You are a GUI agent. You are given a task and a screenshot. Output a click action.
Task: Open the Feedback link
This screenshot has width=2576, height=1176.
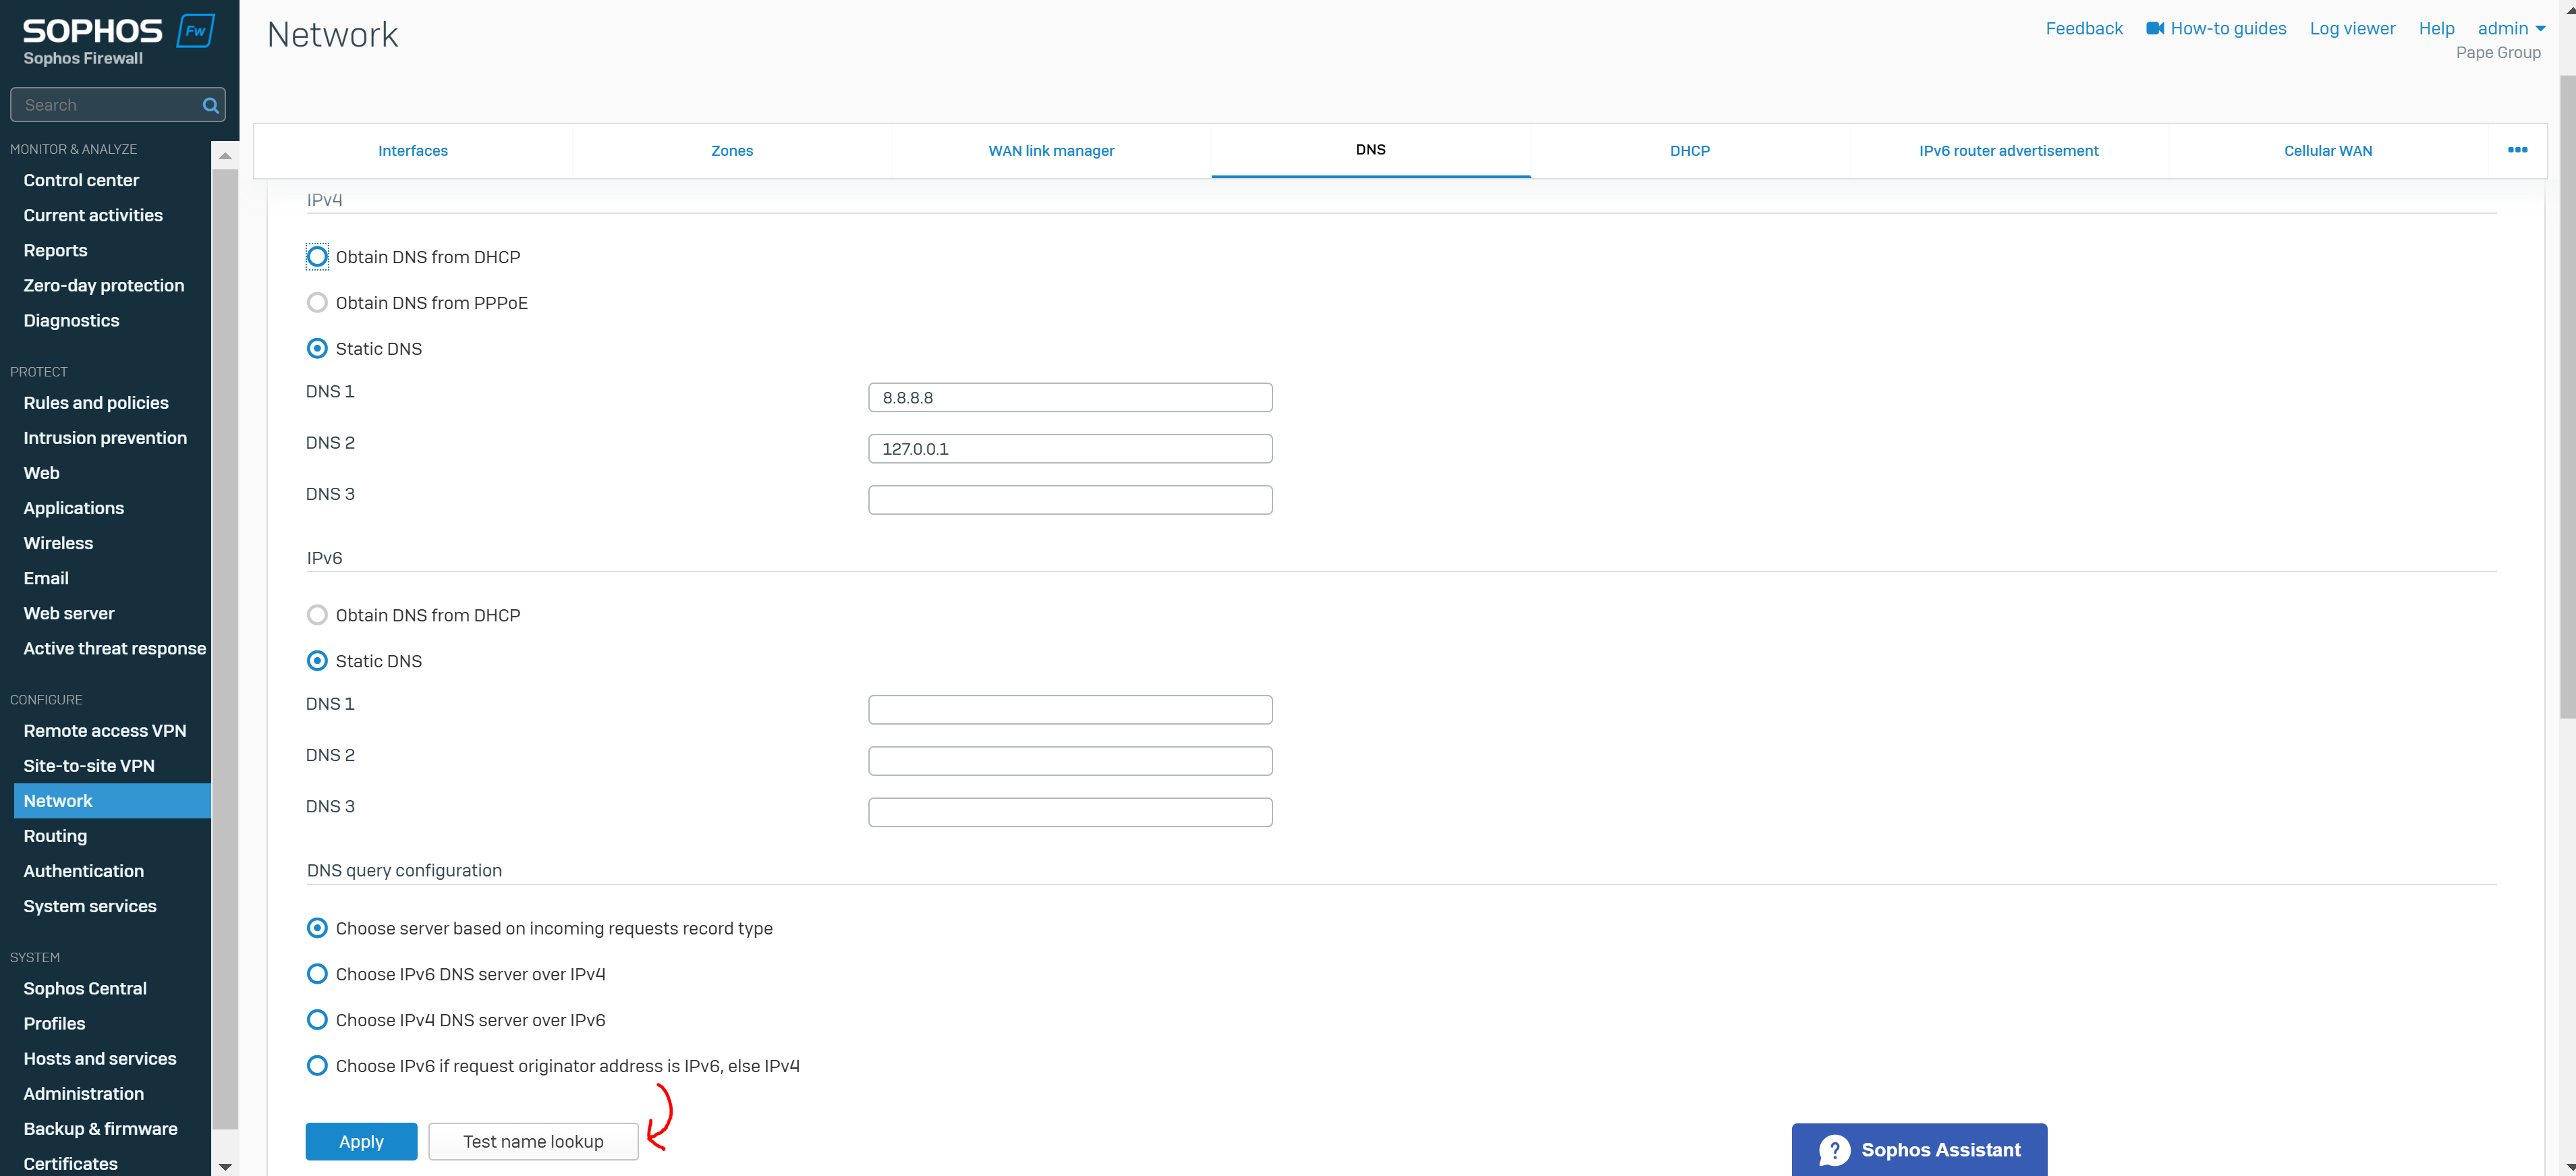click(2084, 28)
